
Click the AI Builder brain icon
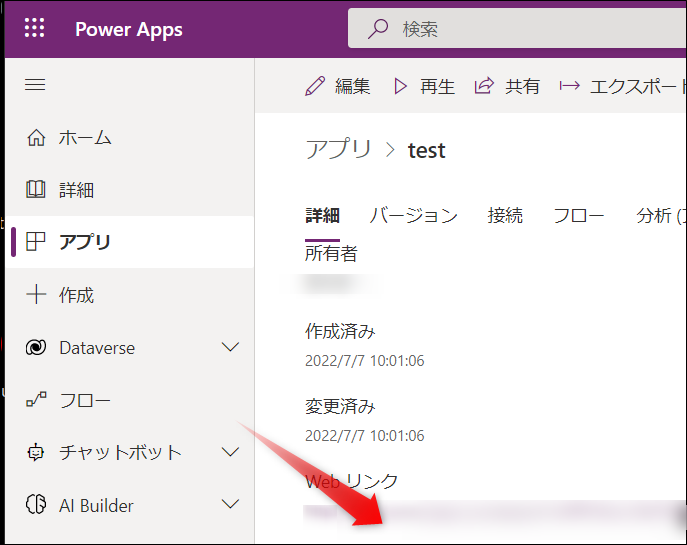[x=35, y=504]
